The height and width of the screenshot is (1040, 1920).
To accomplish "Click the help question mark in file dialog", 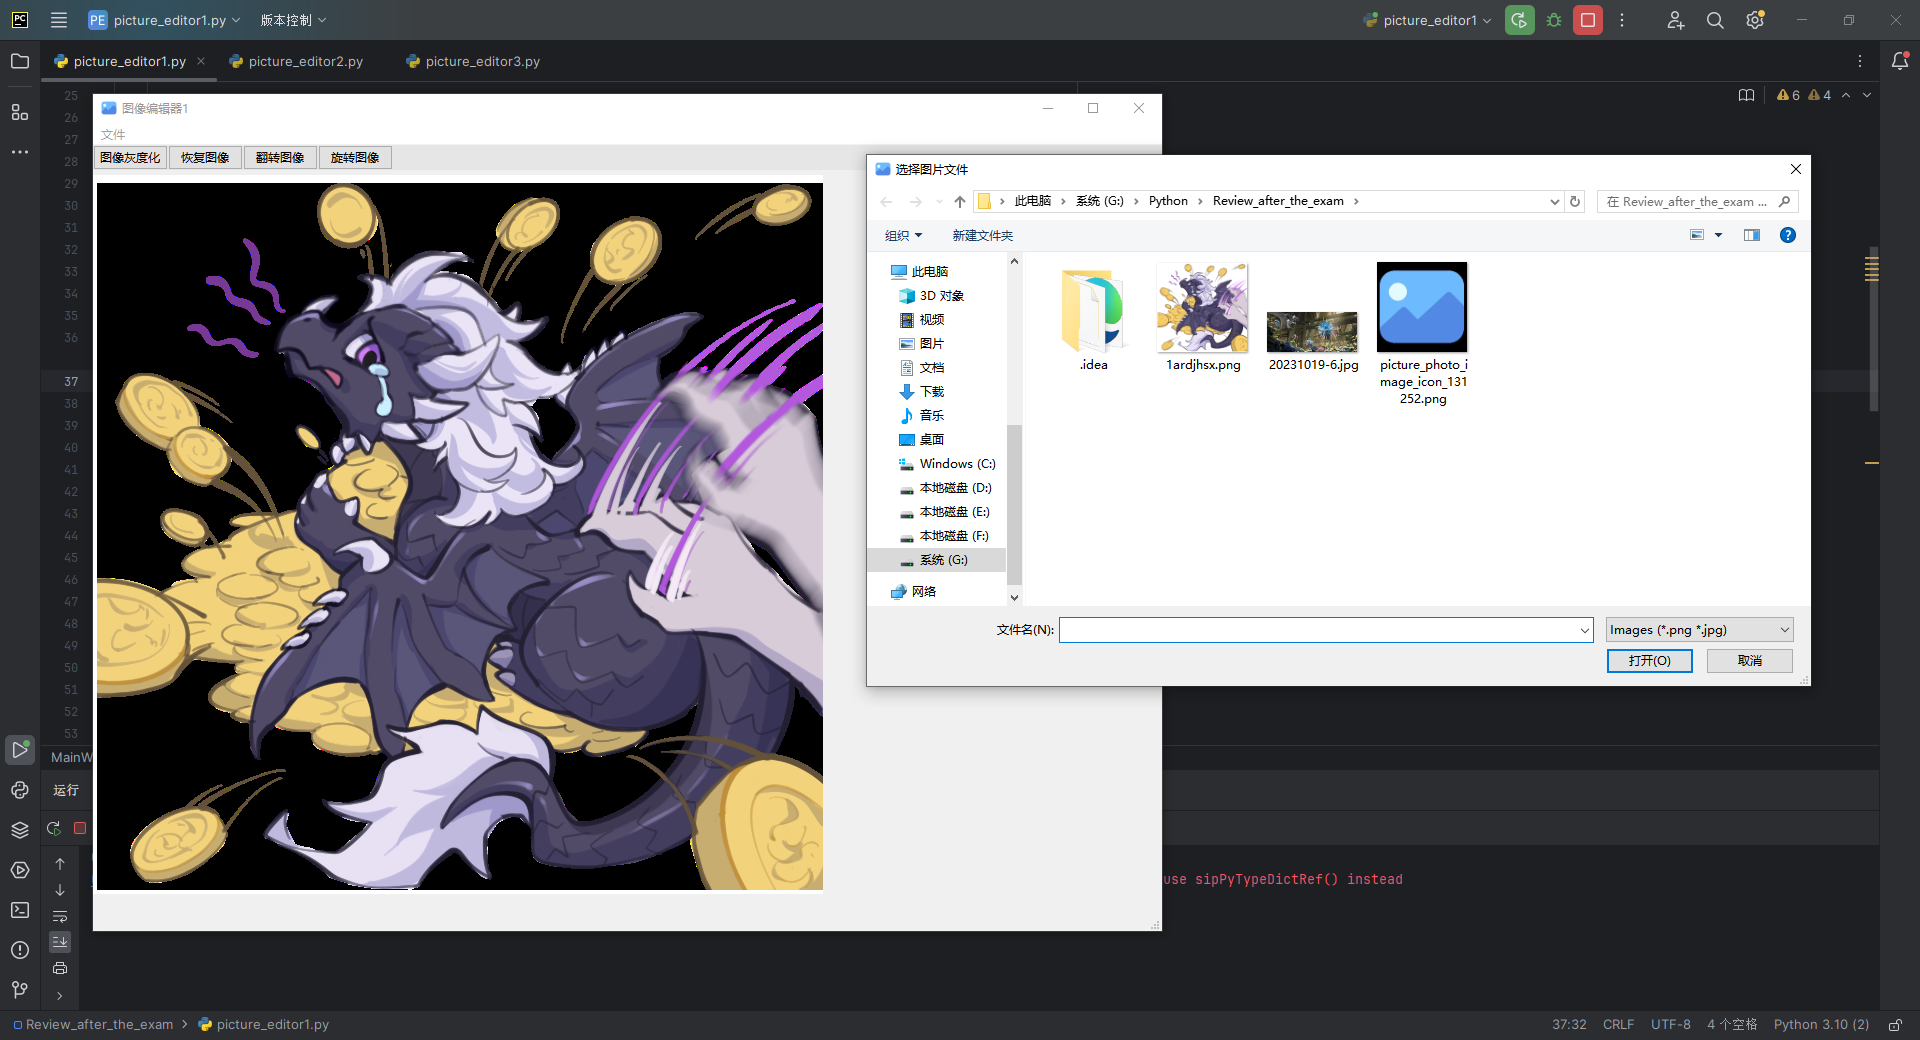I will point(1788,235).
